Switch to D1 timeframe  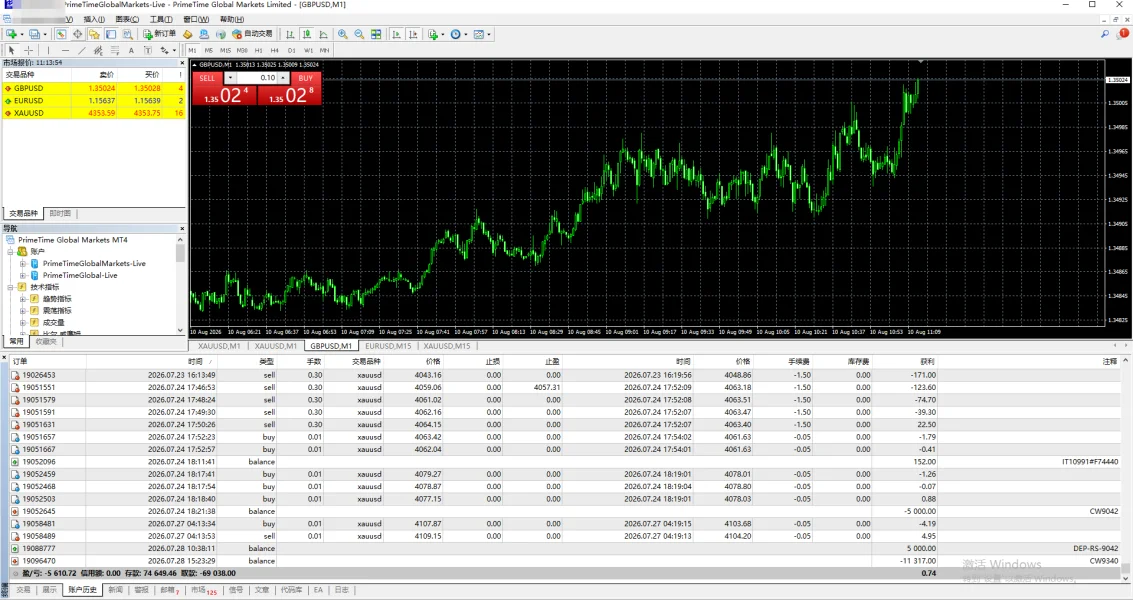[291, 51]
